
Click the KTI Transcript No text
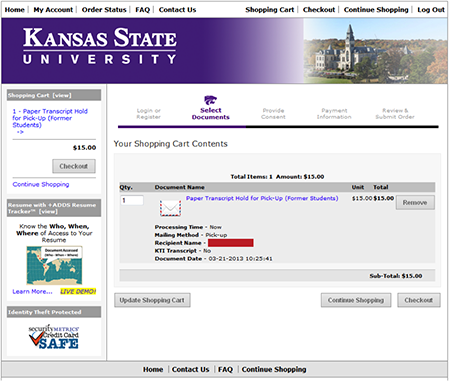pyautogui.click(x=183, y=251)
